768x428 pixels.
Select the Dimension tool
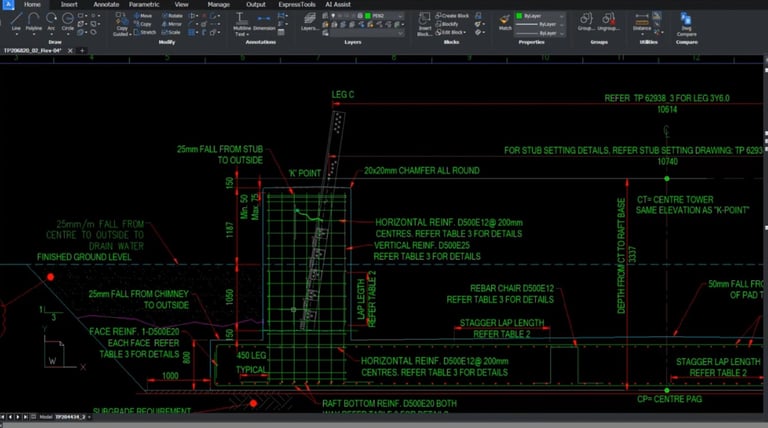pyautogui.click(x=264, y=22)
